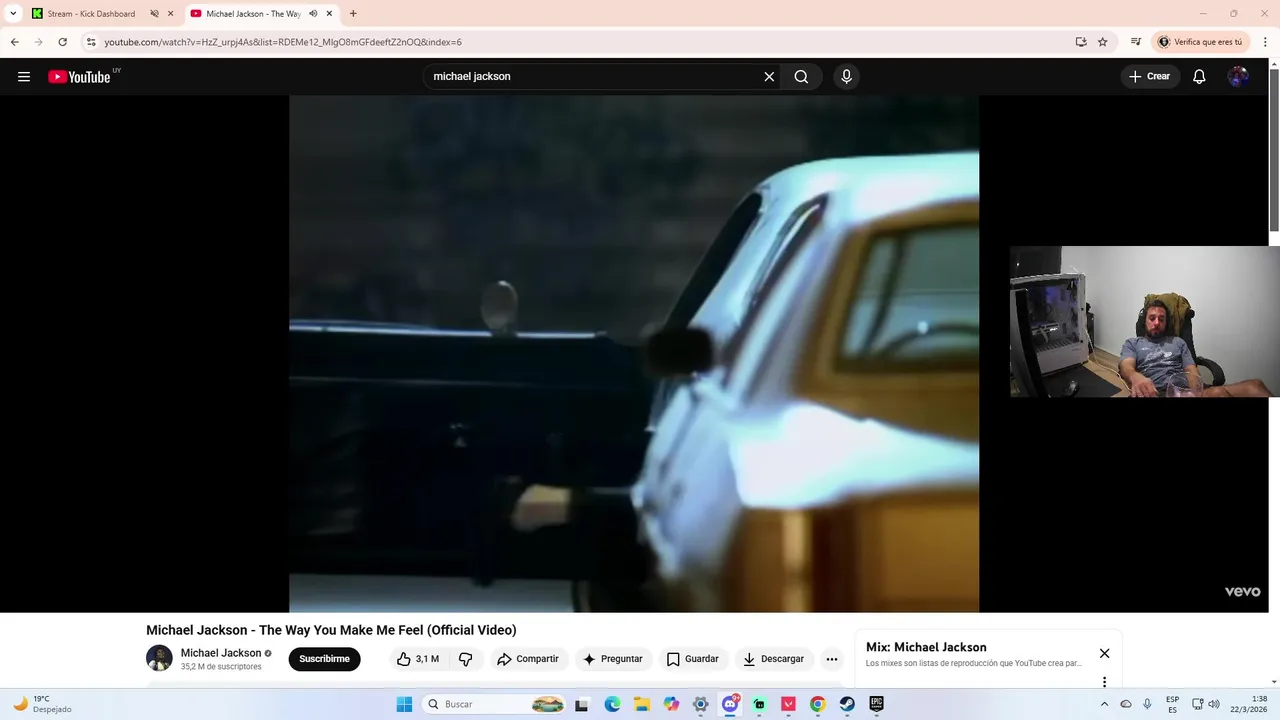Show hidden system tray icons chevron

tap(1104, 704)
